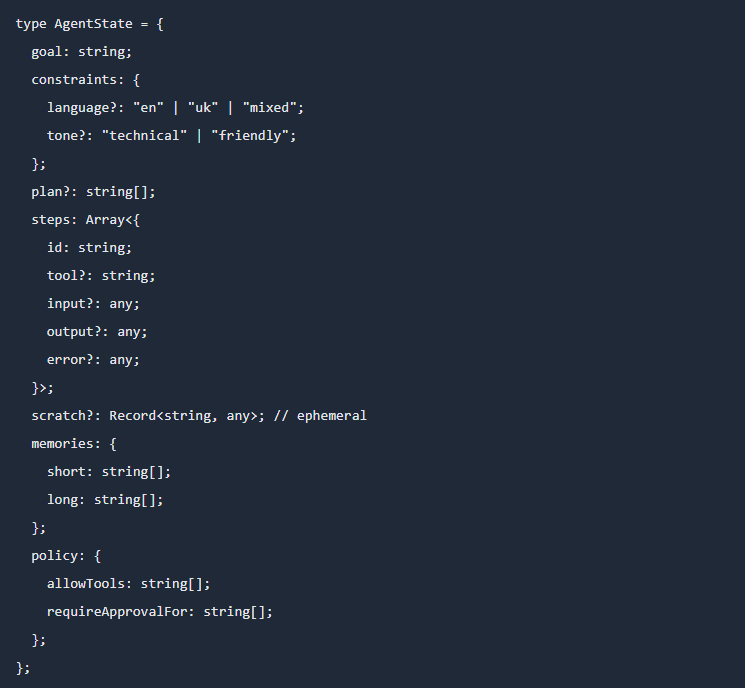
Task: Click the // ephemeral comment
Action: 319,415
